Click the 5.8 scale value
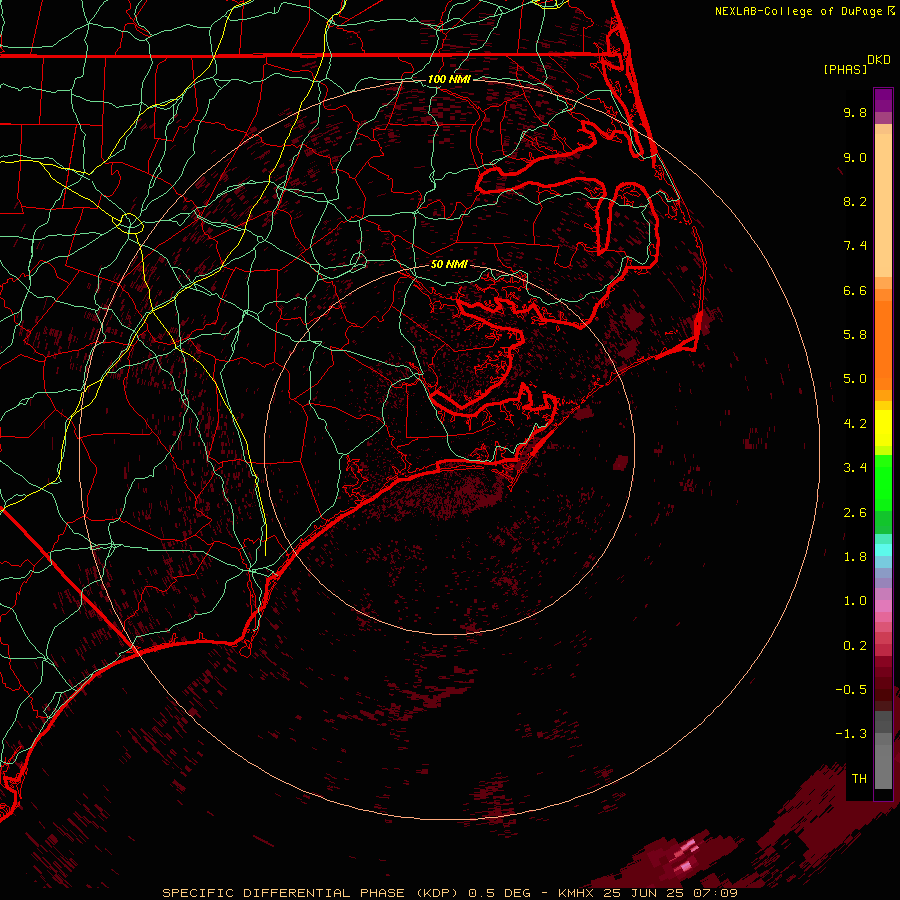Image resolution: width=900 pixels, height=900 pixels. (855, 335)
